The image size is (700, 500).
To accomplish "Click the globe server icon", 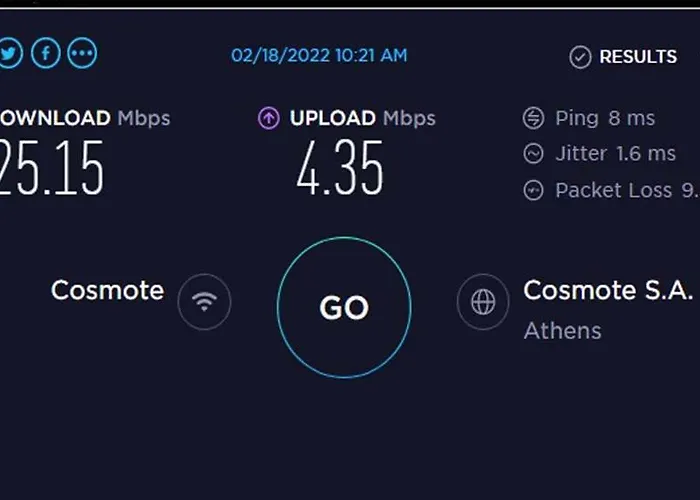I will tap(483, 302).
